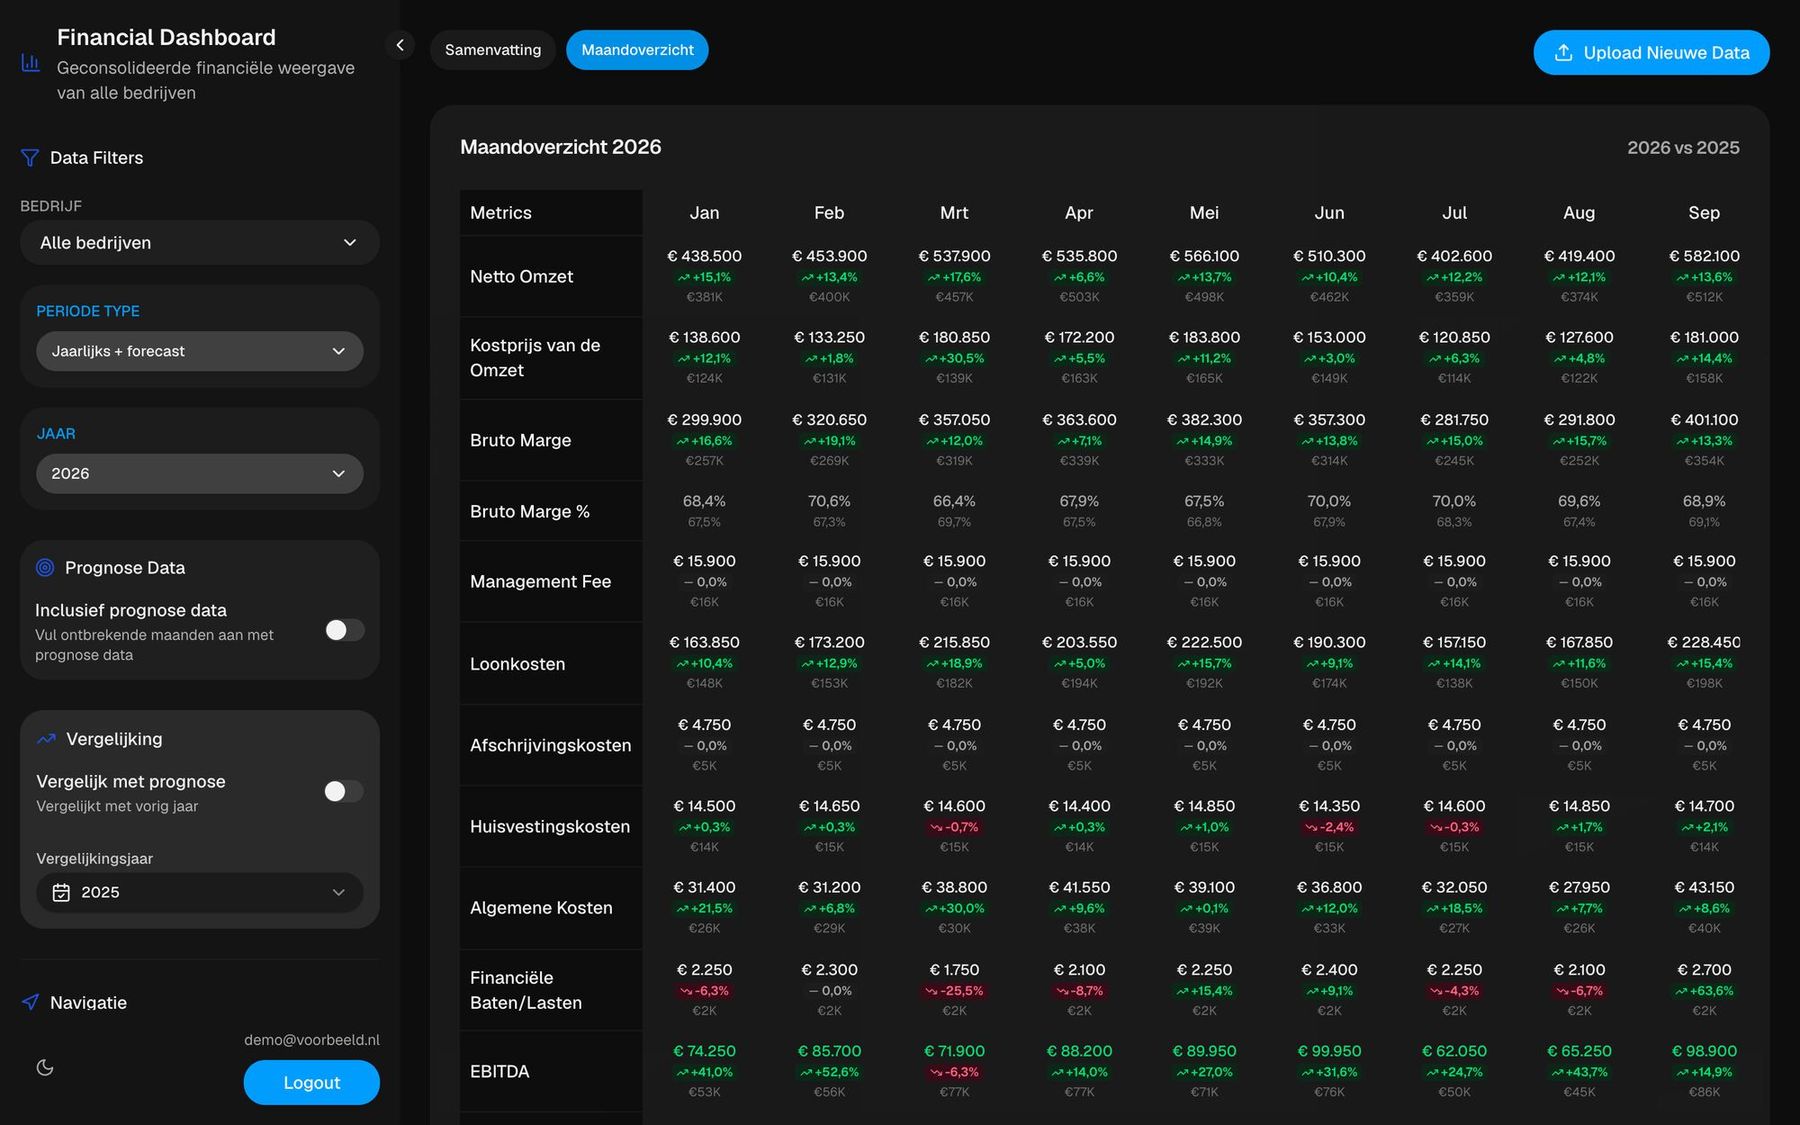Click the Sep column header
This screenshot has height=1125, width=1800.
click(x=1704, y=213)
